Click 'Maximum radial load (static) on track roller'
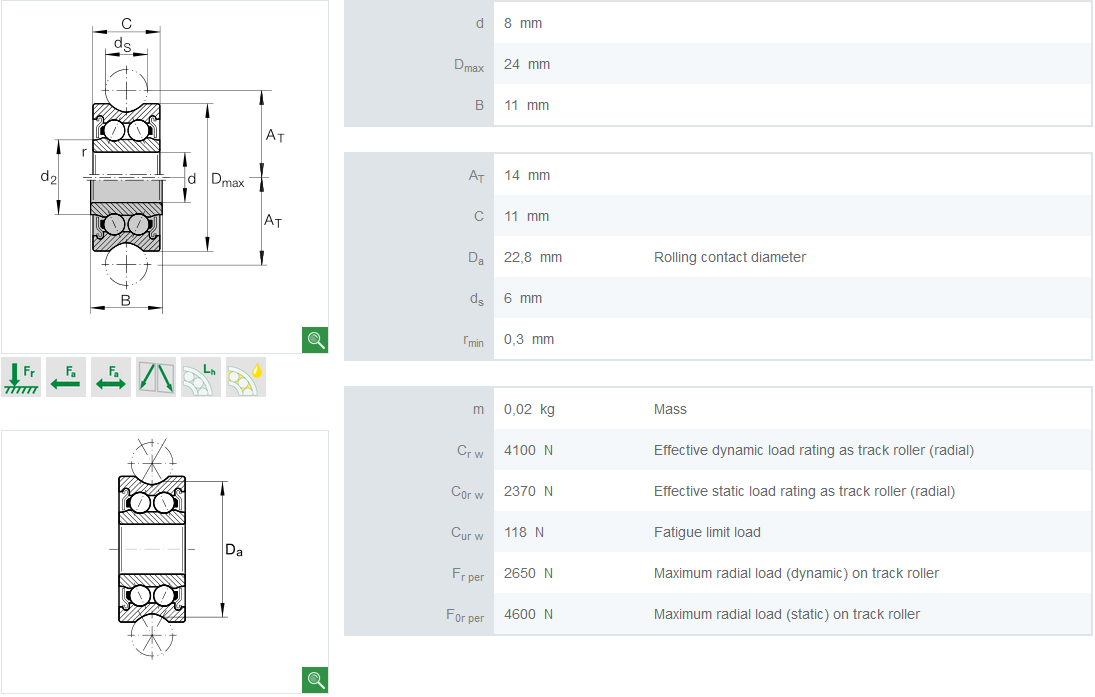This screenshot has height=697, width=1095. pyautogui.click(x=786, y=614)
